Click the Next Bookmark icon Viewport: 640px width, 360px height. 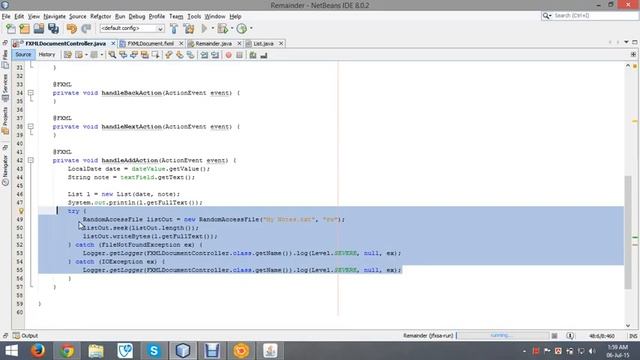(x=180, y=55)
